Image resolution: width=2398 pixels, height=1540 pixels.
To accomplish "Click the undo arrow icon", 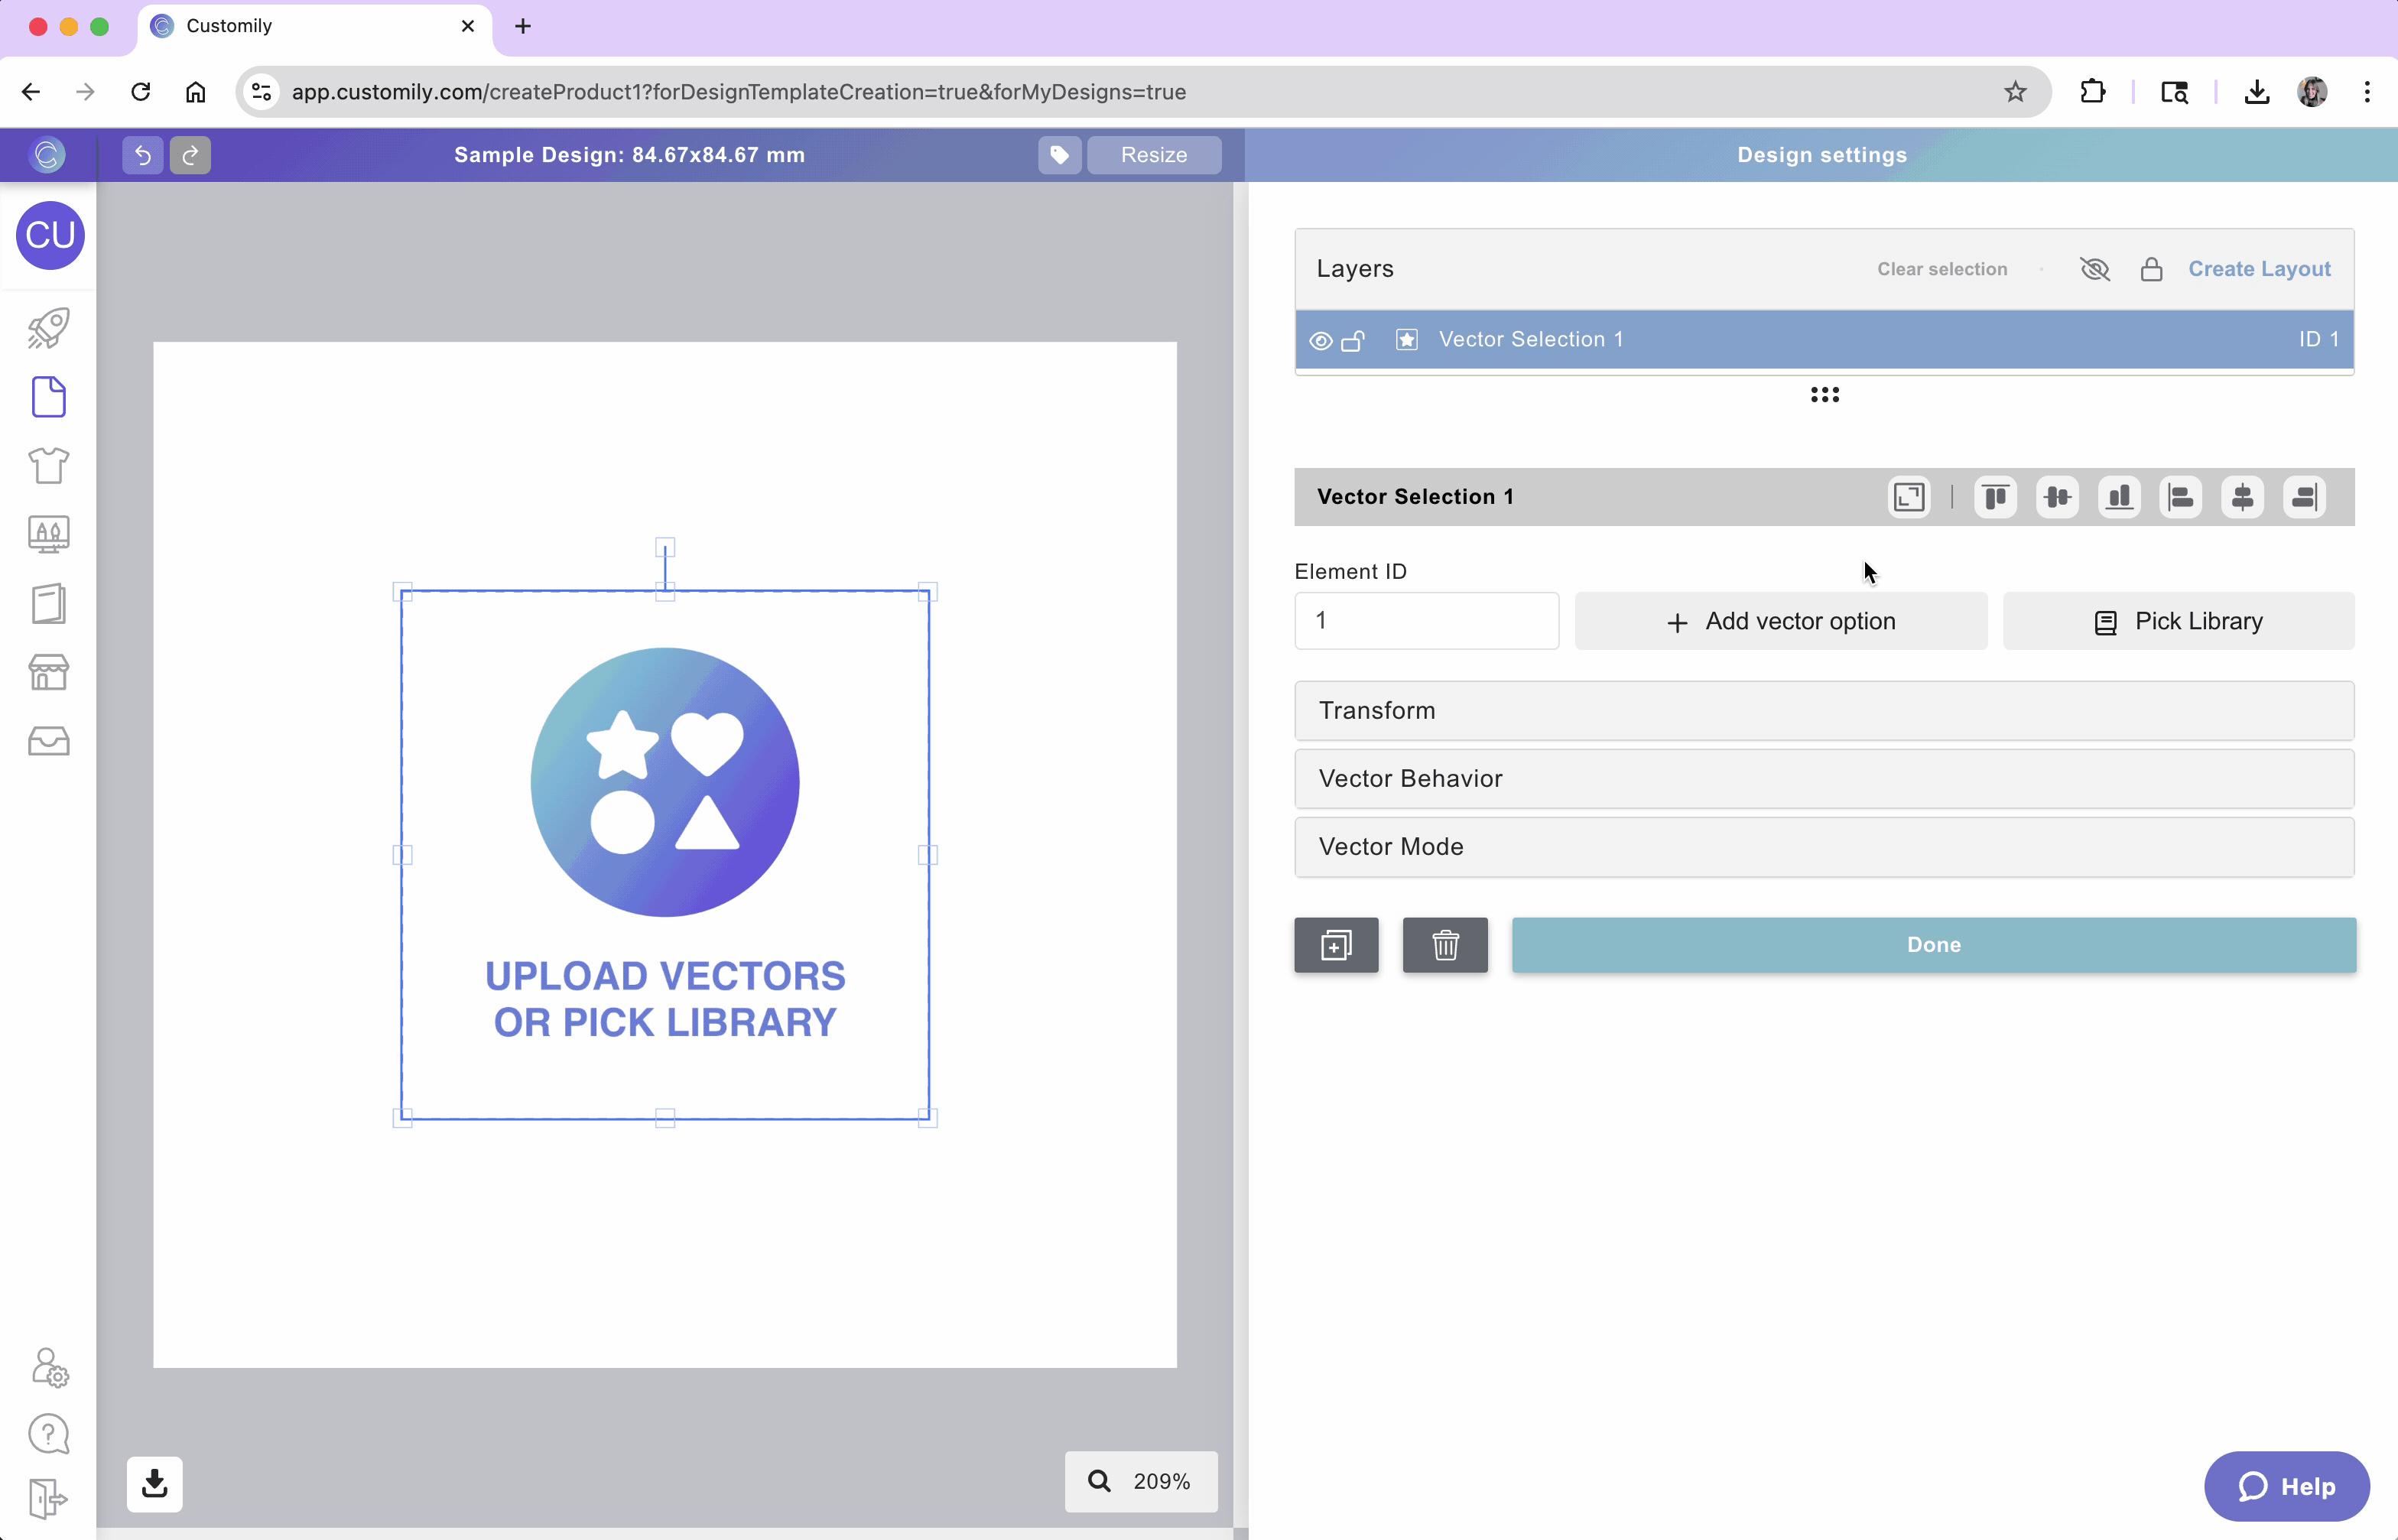I will point(142,155).
